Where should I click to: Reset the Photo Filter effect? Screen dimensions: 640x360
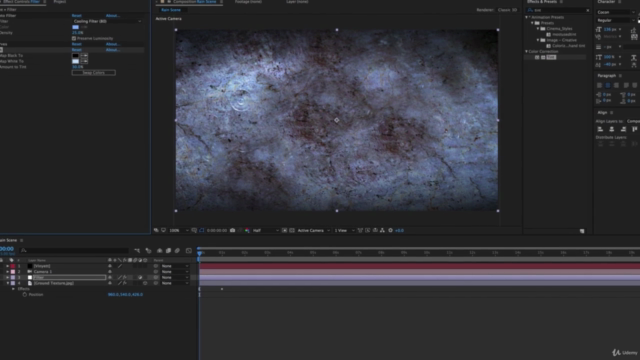pos(76,16)
